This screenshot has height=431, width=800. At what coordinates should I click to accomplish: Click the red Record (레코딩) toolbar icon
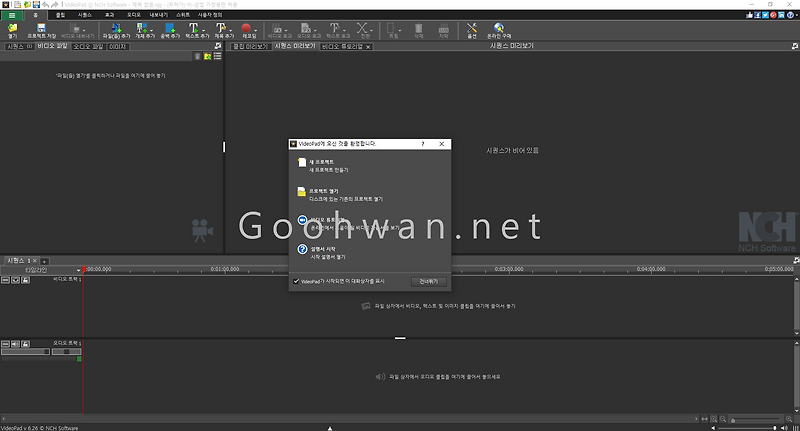tap(246, 30)
